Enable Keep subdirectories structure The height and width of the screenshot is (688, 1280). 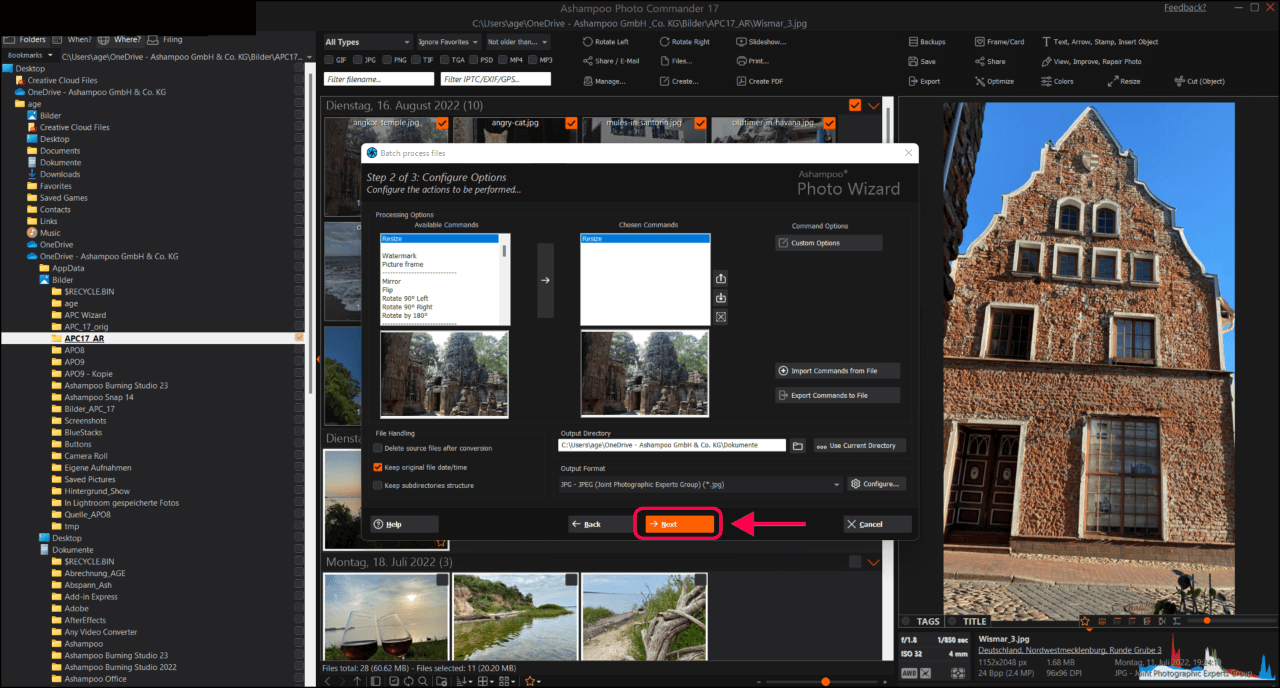[x=377, y=485]
